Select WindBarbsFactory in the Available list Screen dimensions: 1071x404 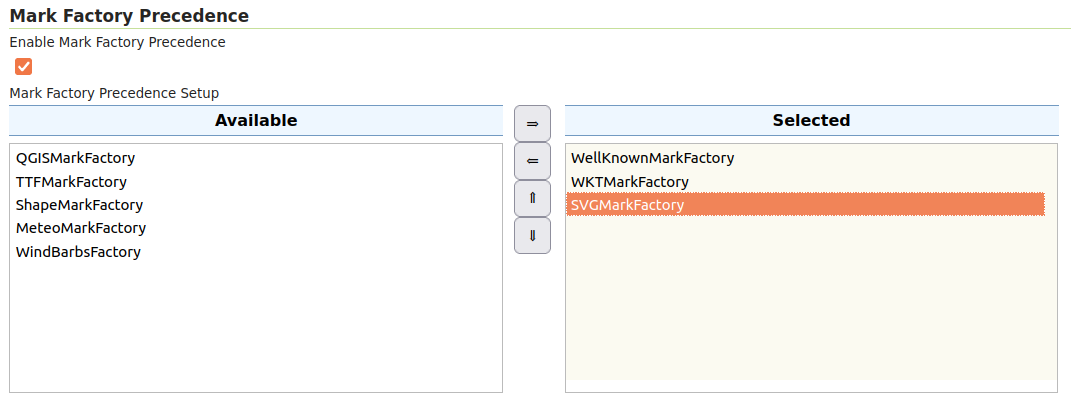[x=78, y=252]
